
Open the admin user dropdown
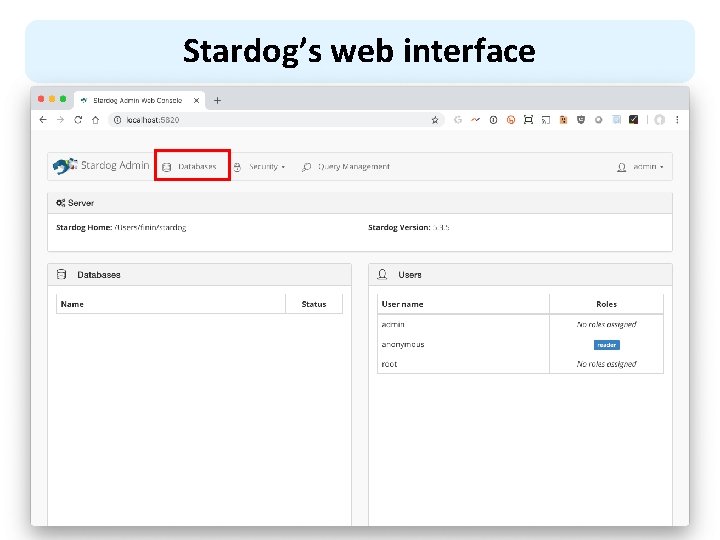point(644,167)
